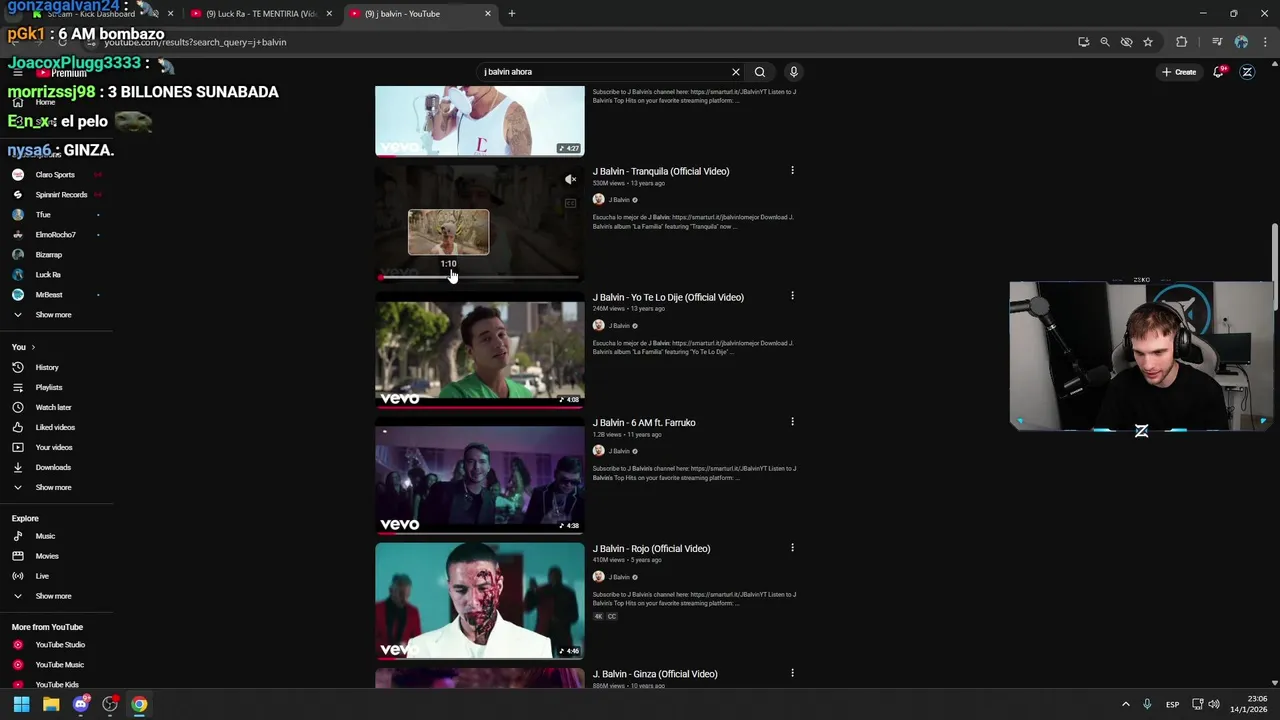Open options menu for Yo Te Lo Dije
This screenshot has height=720, width=1280.
pos(792,296)
